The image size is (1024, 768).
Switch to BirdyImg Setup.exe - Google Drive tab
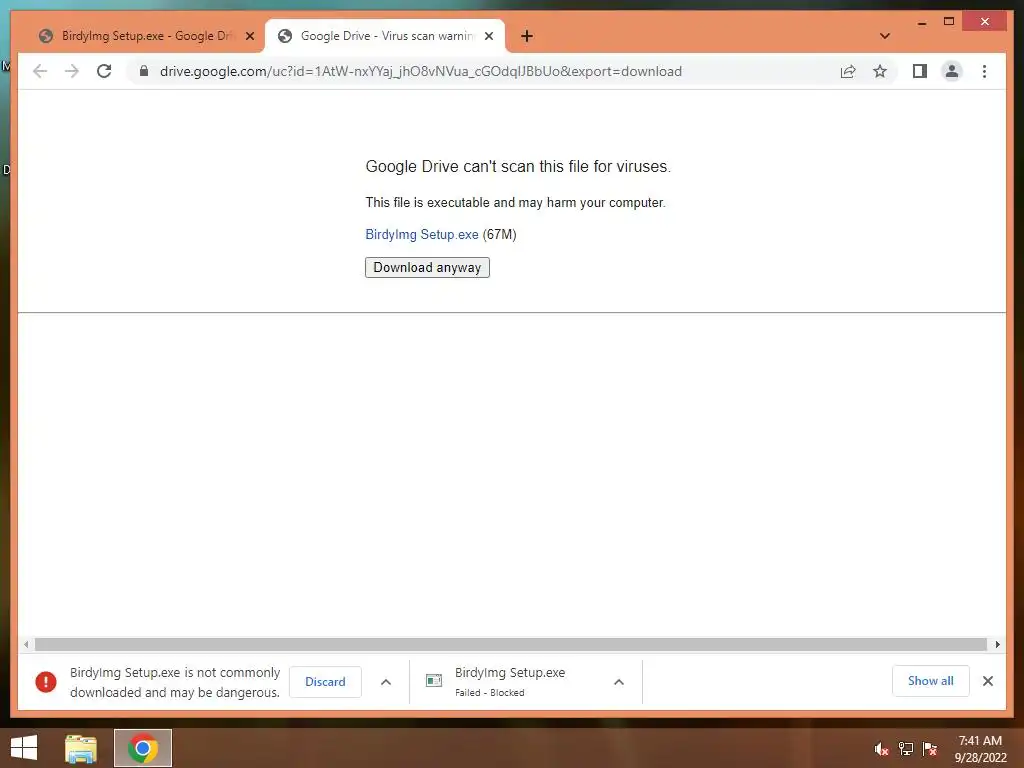coord(145,36)
